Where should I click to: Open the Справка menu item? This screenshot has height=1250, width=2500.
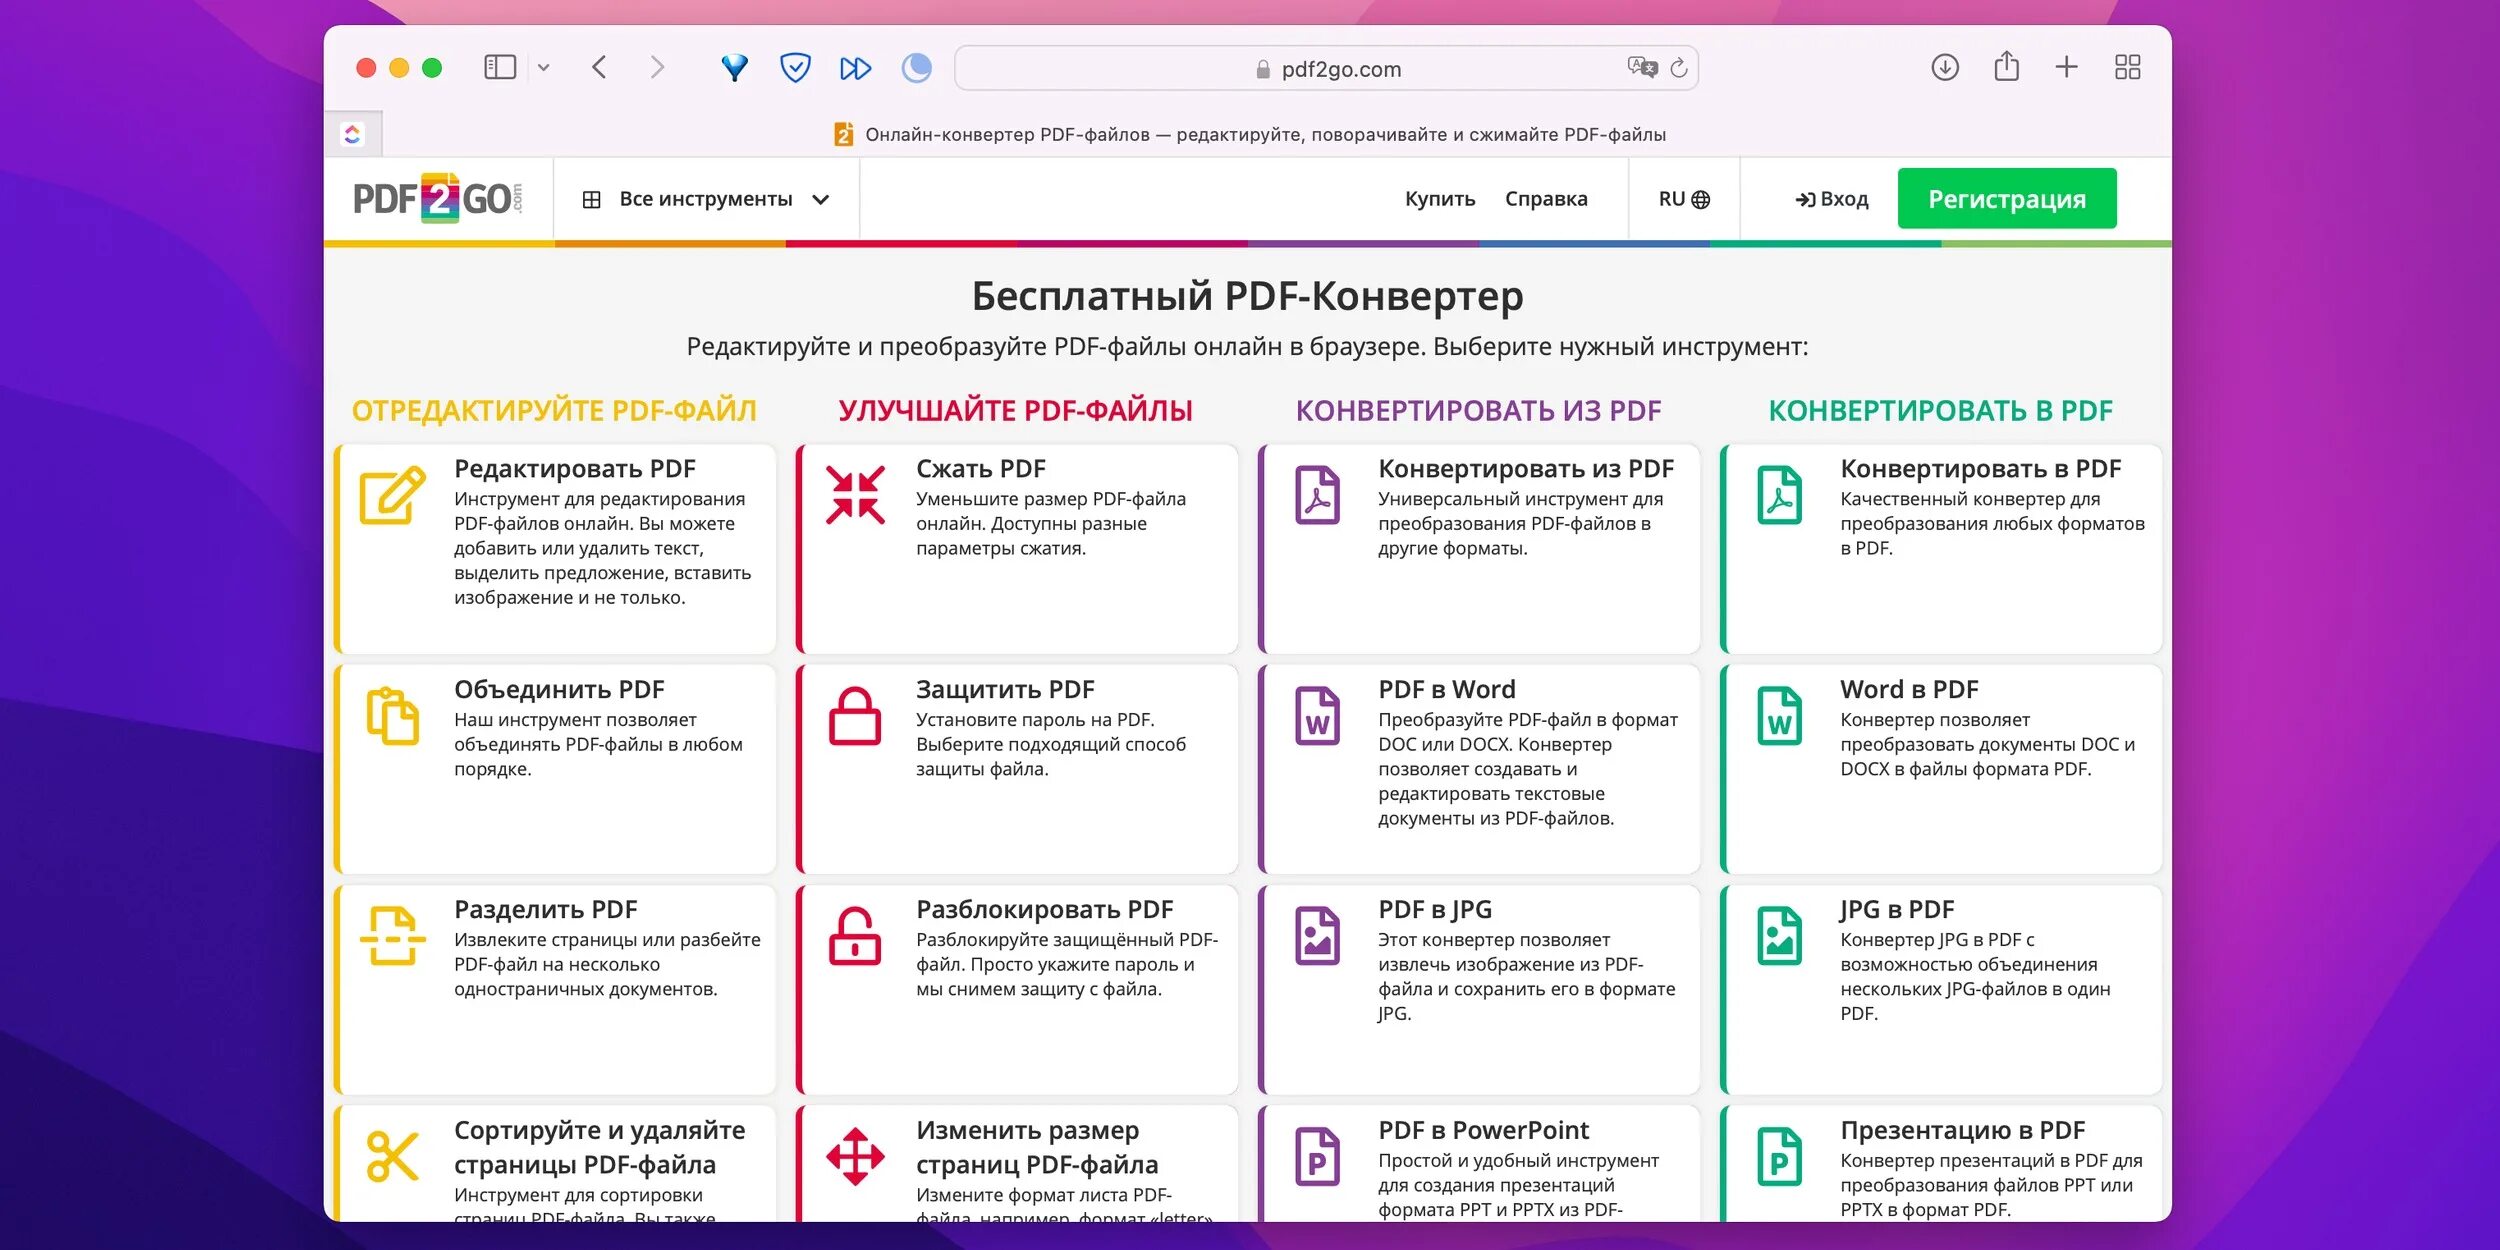(x=1546, y=199)
